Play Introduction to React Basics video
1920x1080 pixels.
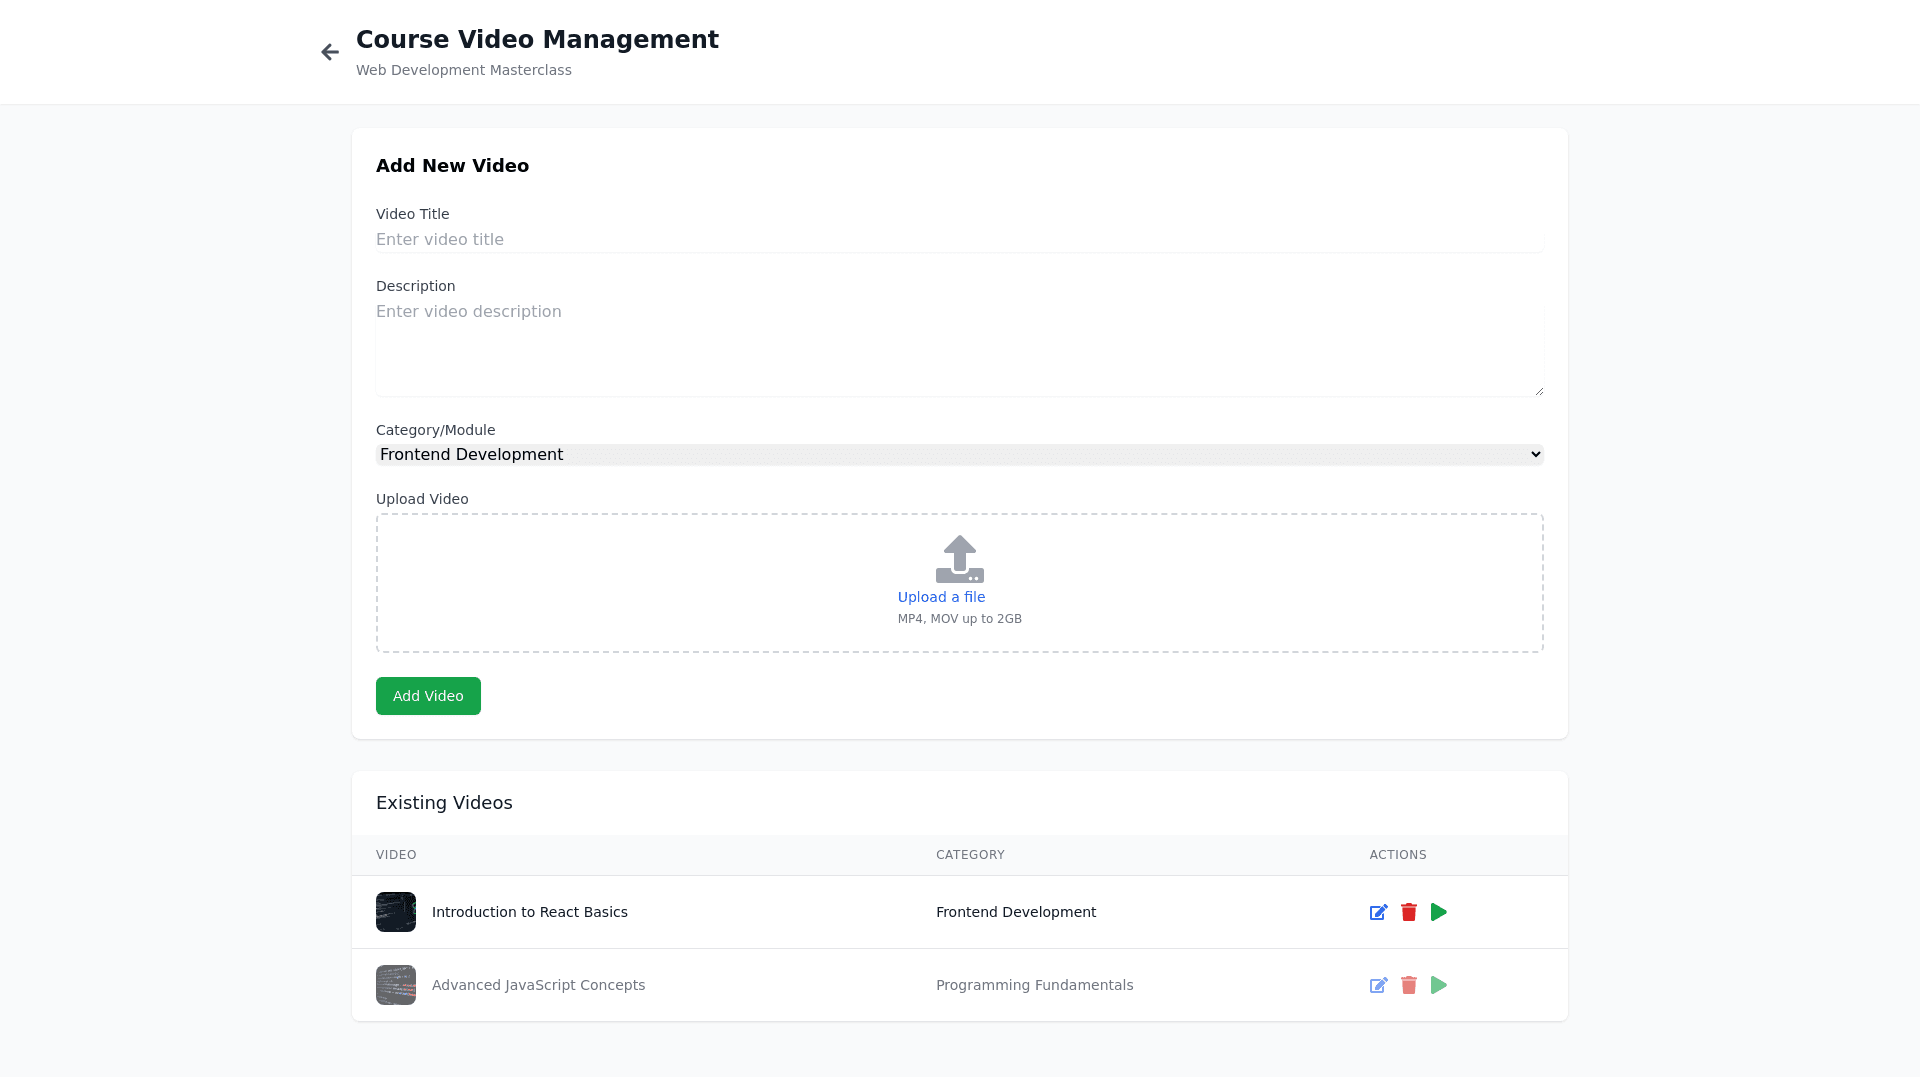(1438, 912)
